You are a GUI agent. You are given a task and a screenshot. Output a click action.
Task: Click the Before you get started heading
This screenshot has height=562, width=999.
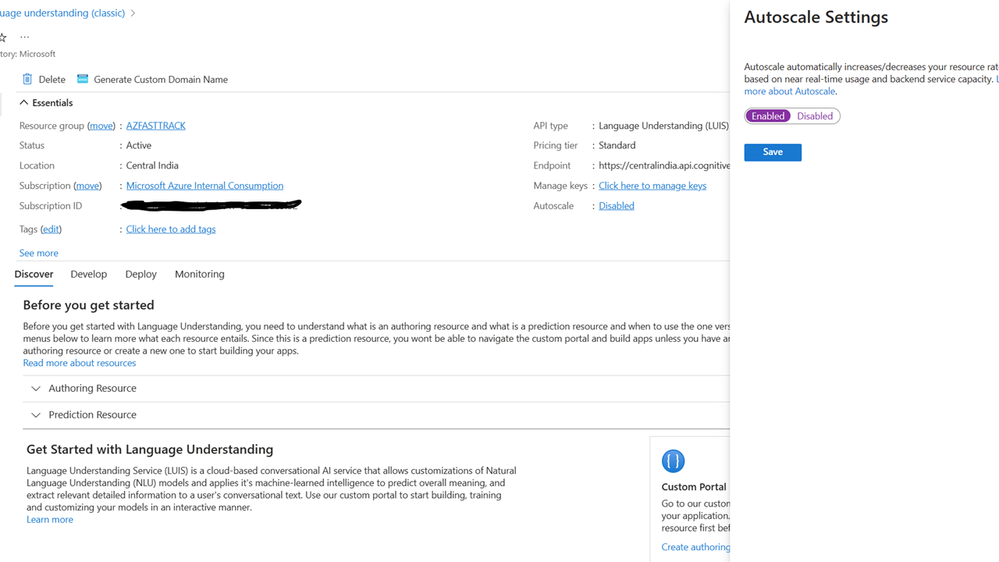pos(89,305)
